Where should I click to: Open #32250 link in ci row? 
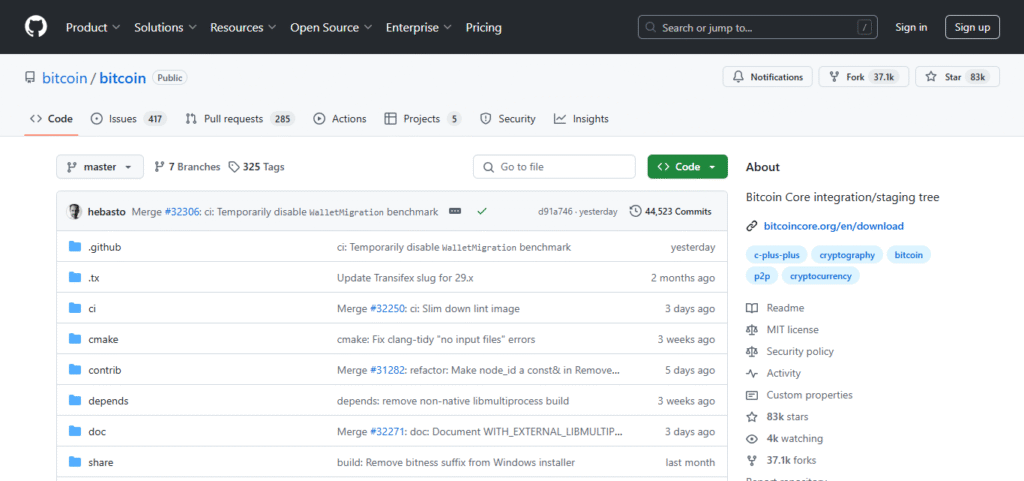click(389, 308)
